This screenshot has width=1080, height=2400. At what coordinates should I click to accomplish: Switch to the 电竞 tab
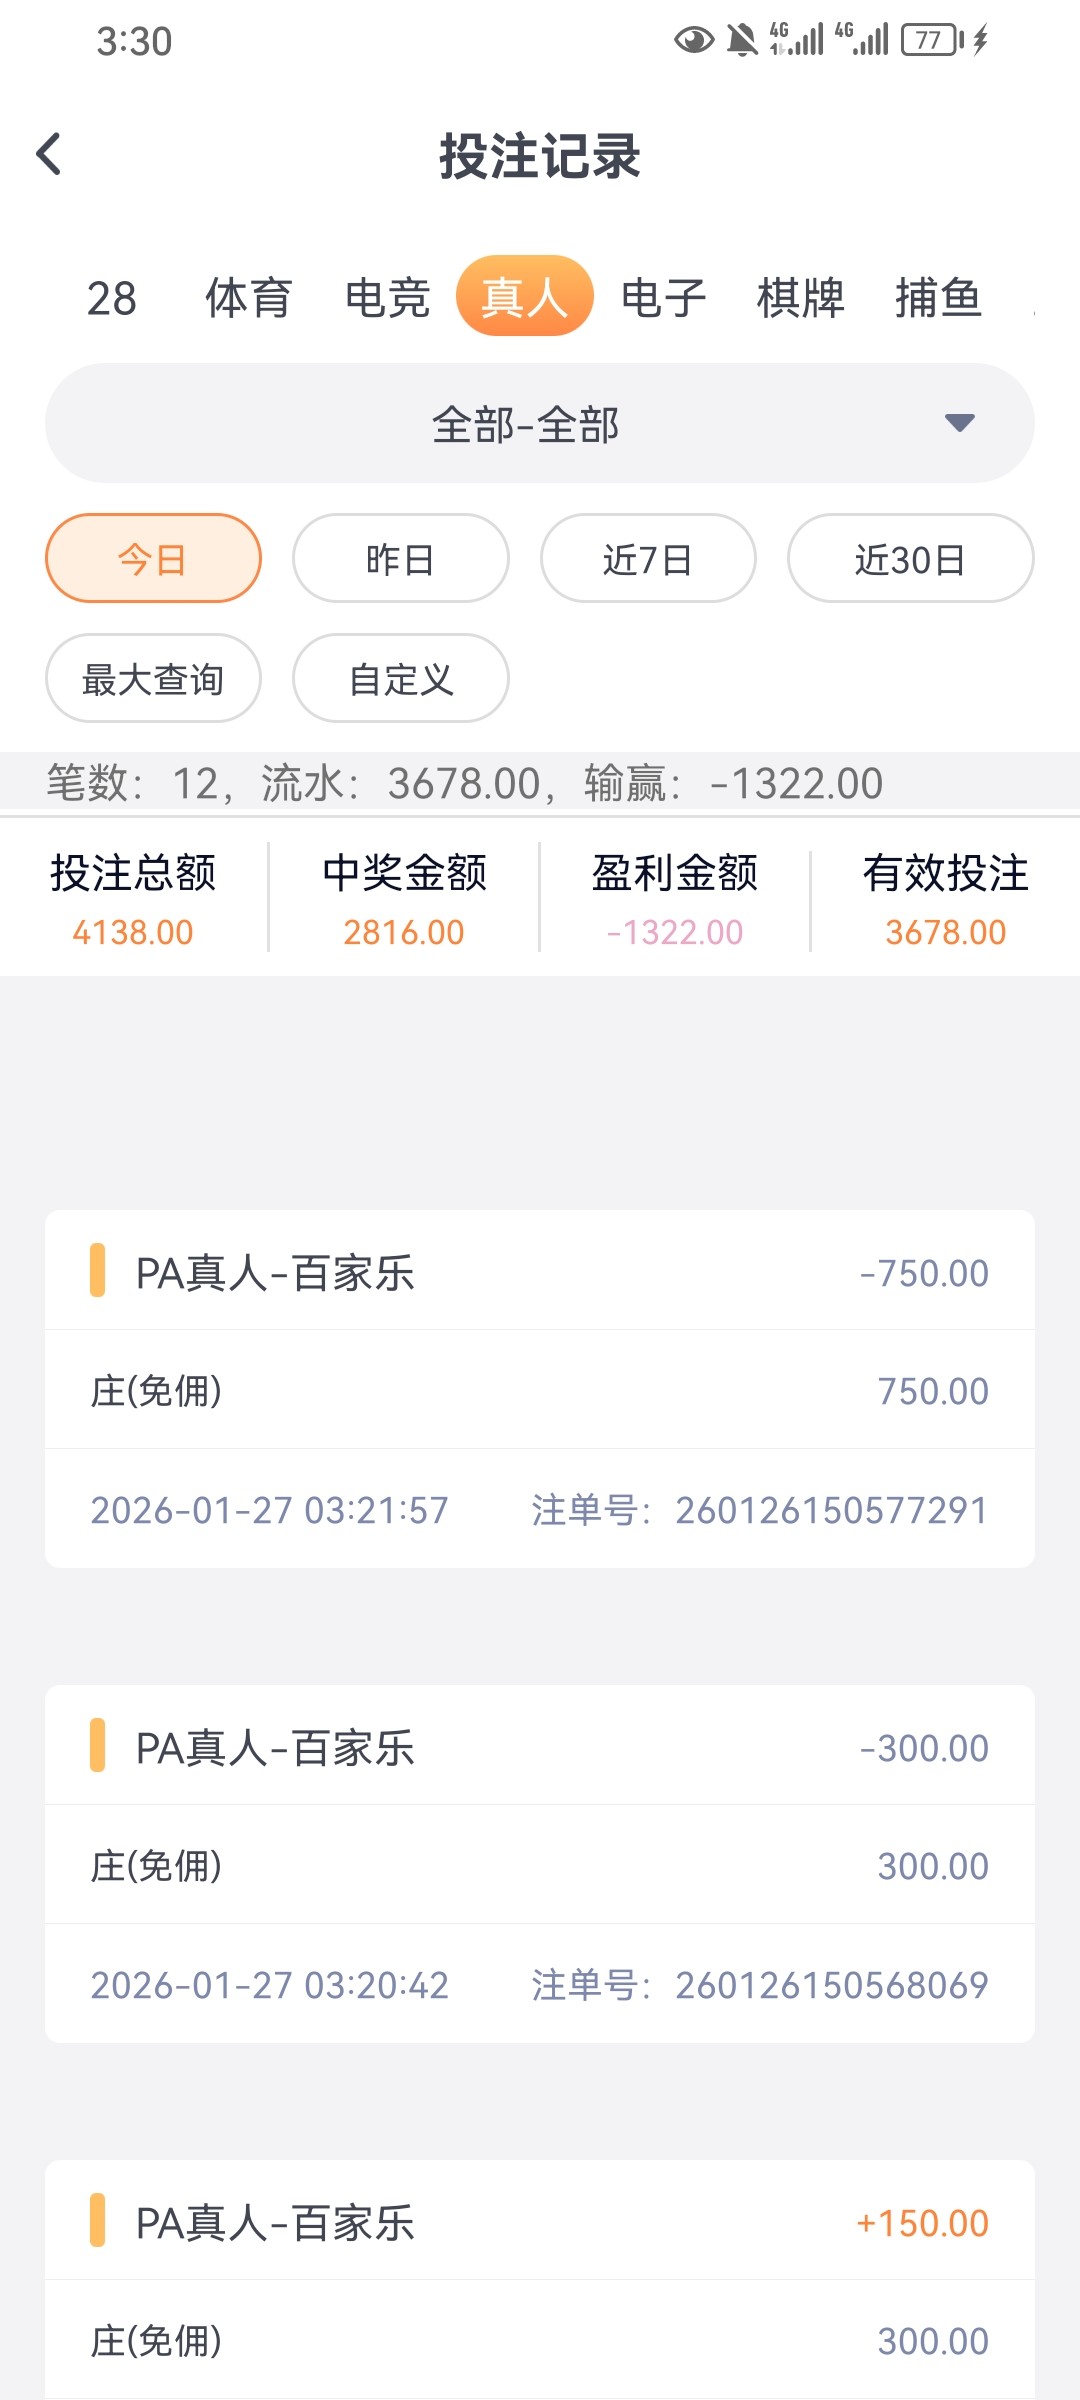click(x=387, y=297)
